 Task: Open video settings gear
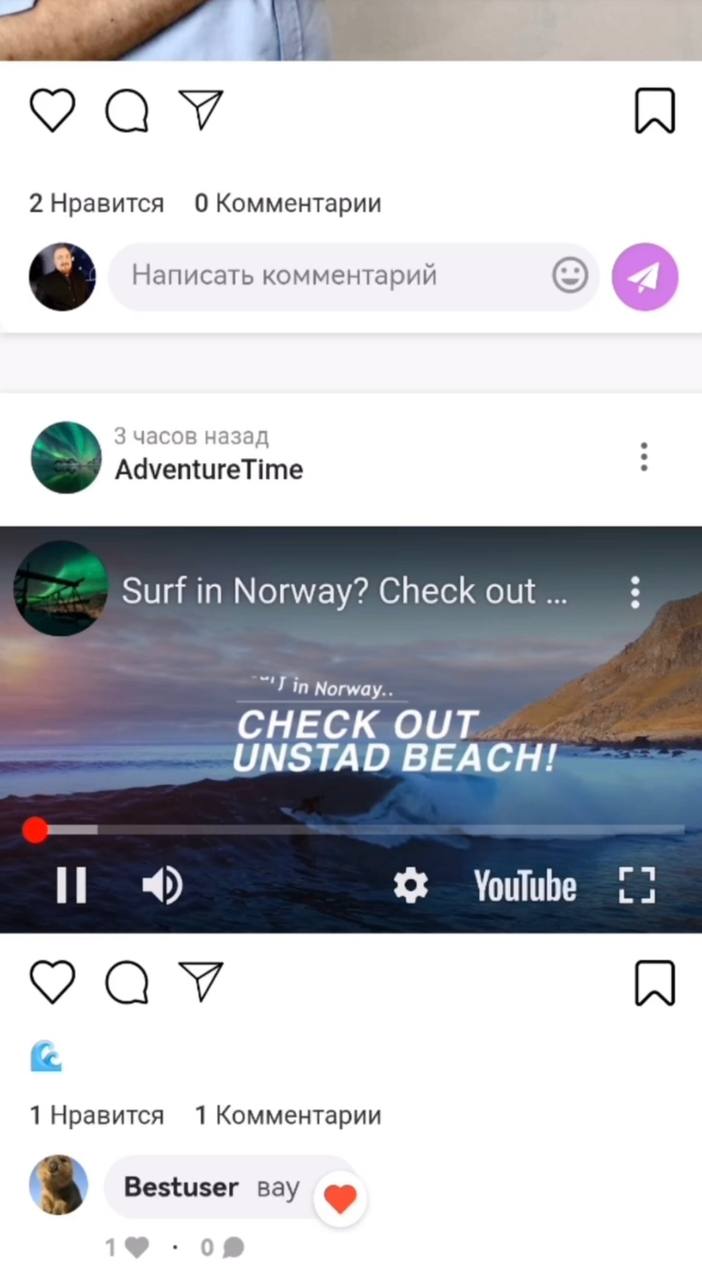point(410,885)
